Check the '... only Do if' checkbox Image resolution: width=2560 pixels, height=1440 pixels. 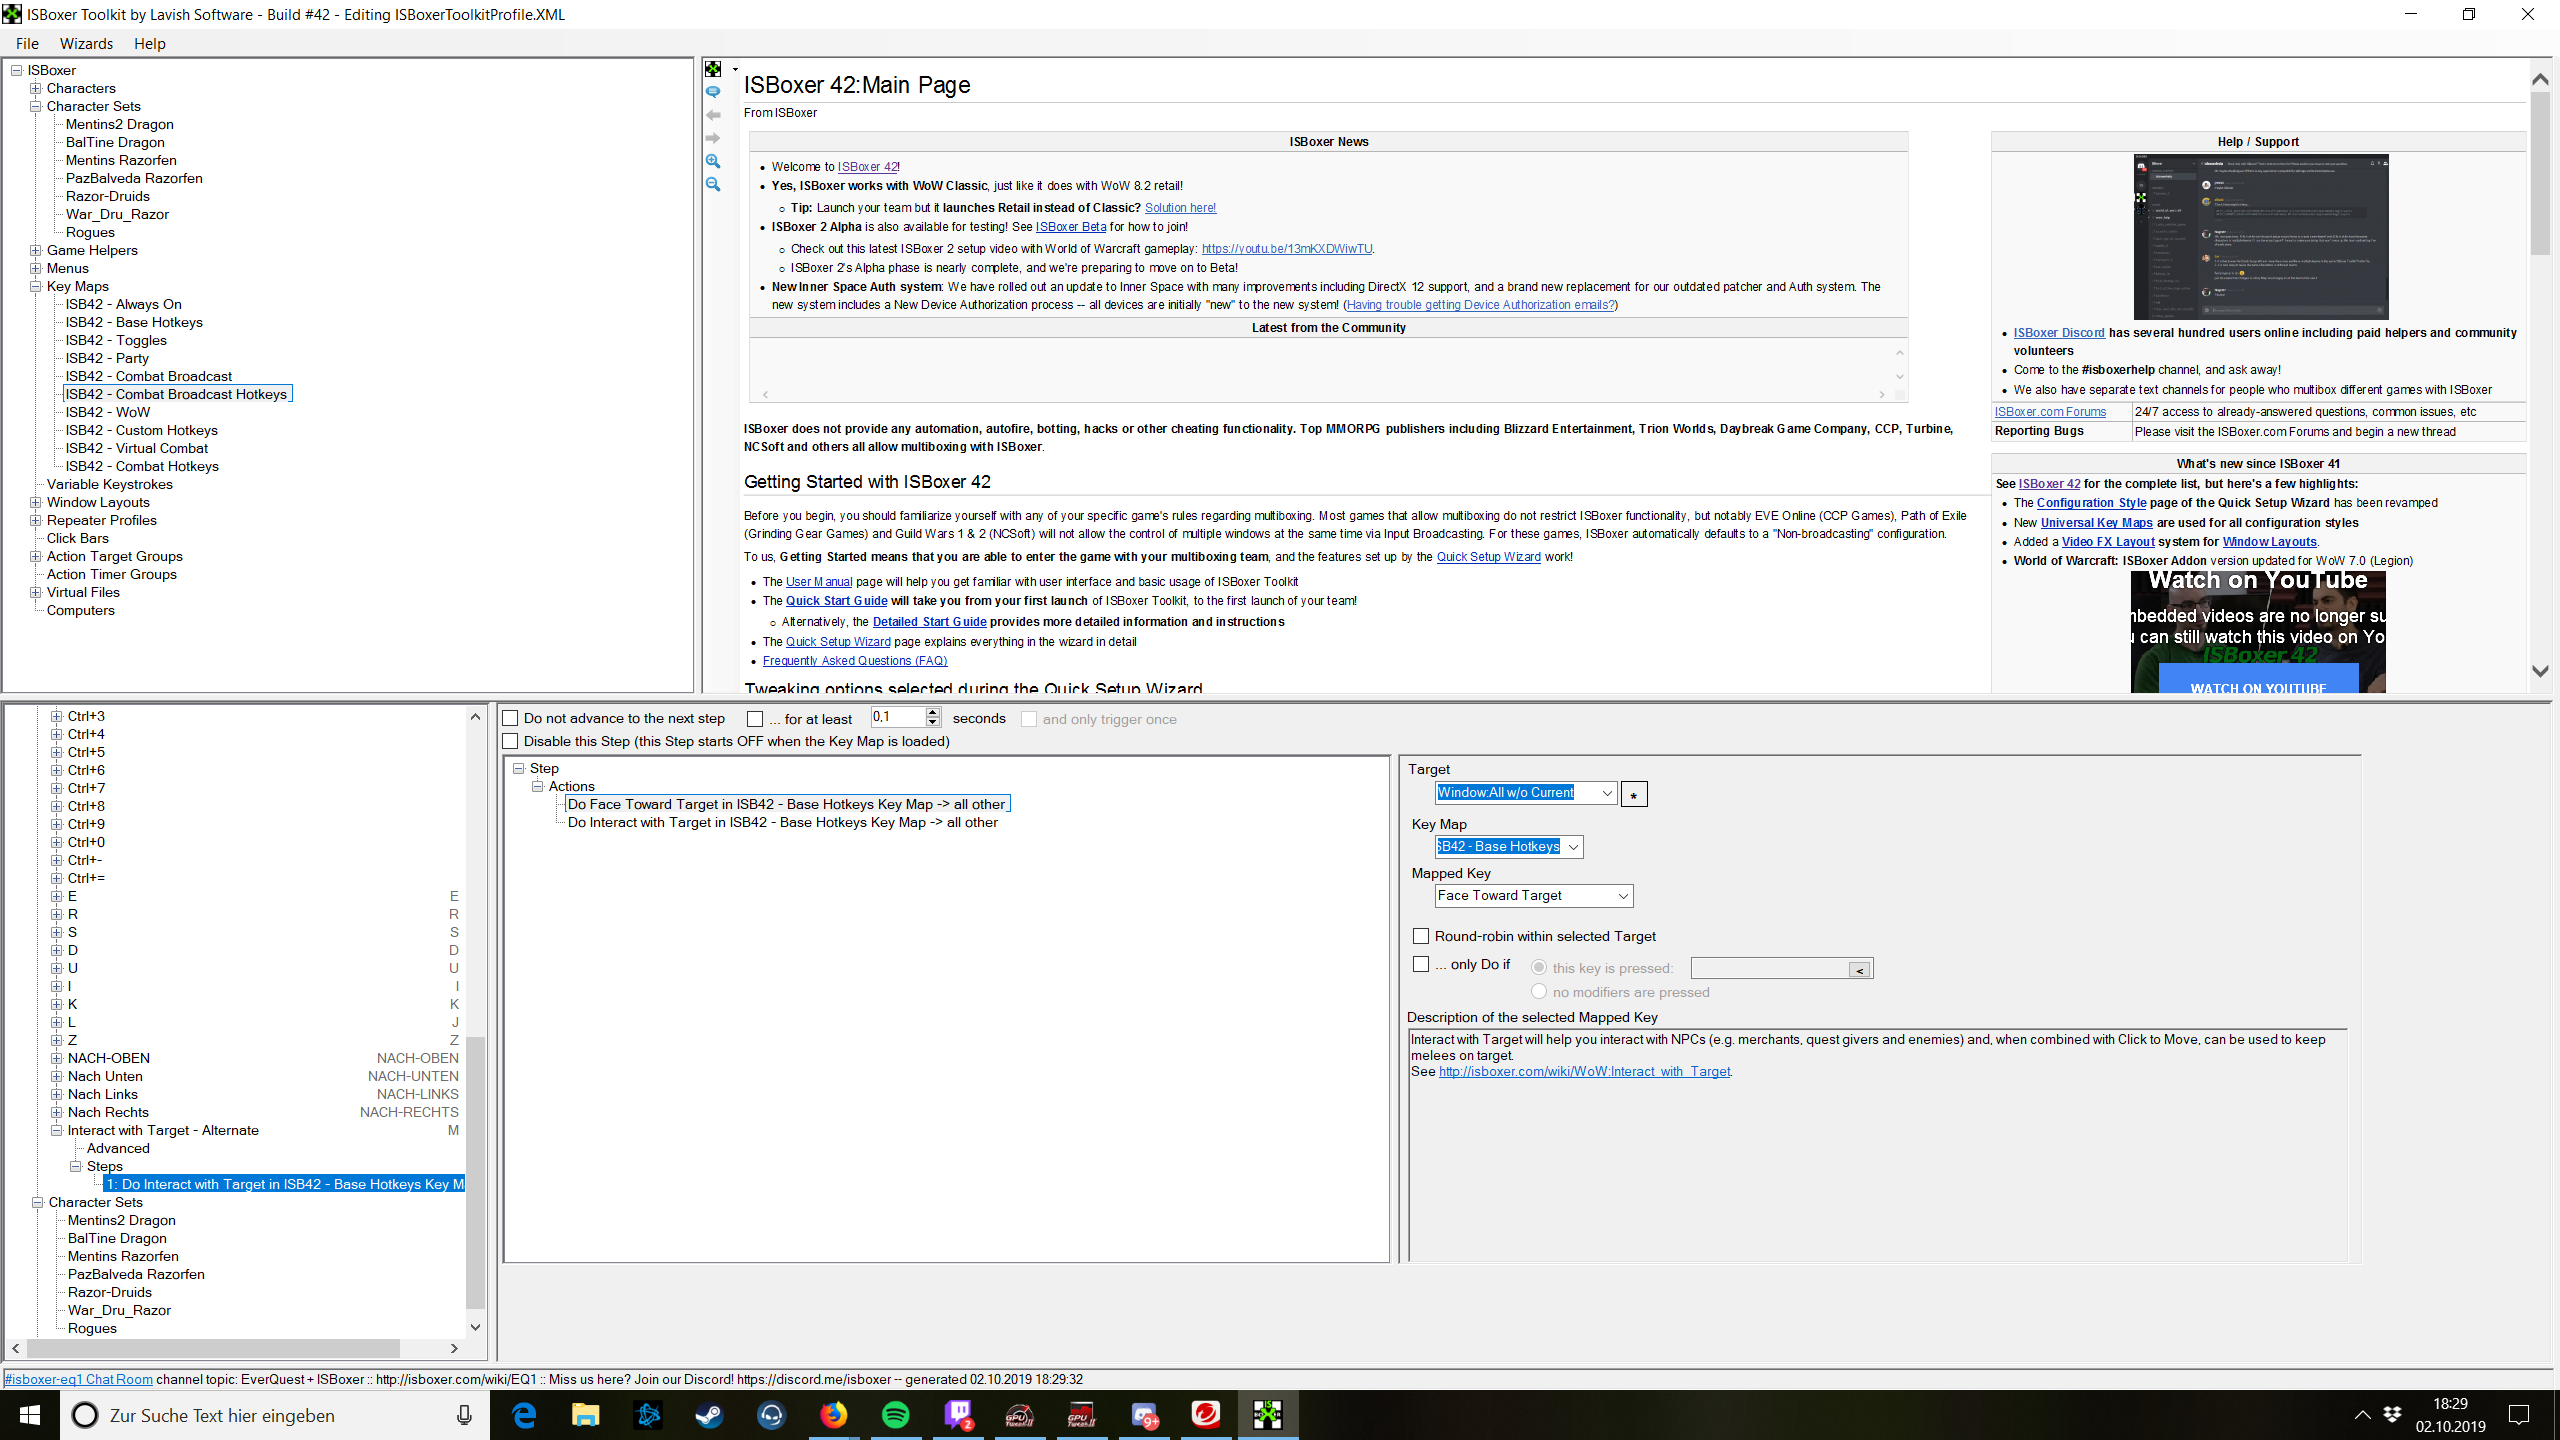tap(1421, 964)
